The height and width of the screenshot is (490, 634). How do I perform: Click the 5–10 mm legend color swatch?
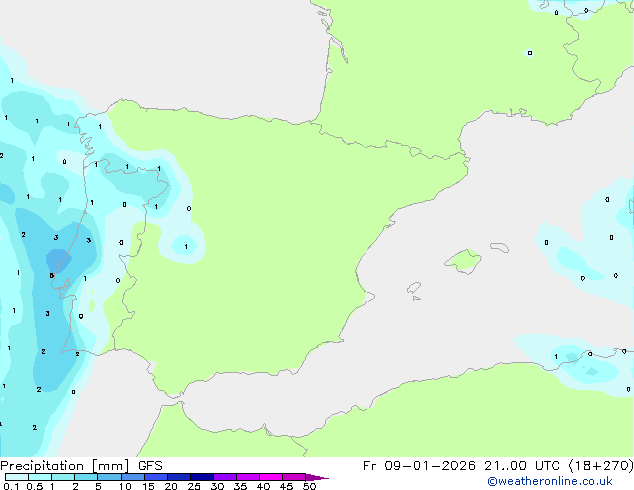click(110, 477)
